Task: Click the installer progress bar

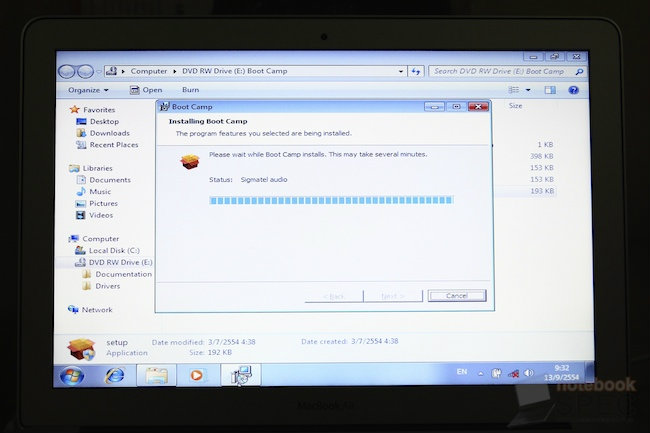Action: (331, 200)
